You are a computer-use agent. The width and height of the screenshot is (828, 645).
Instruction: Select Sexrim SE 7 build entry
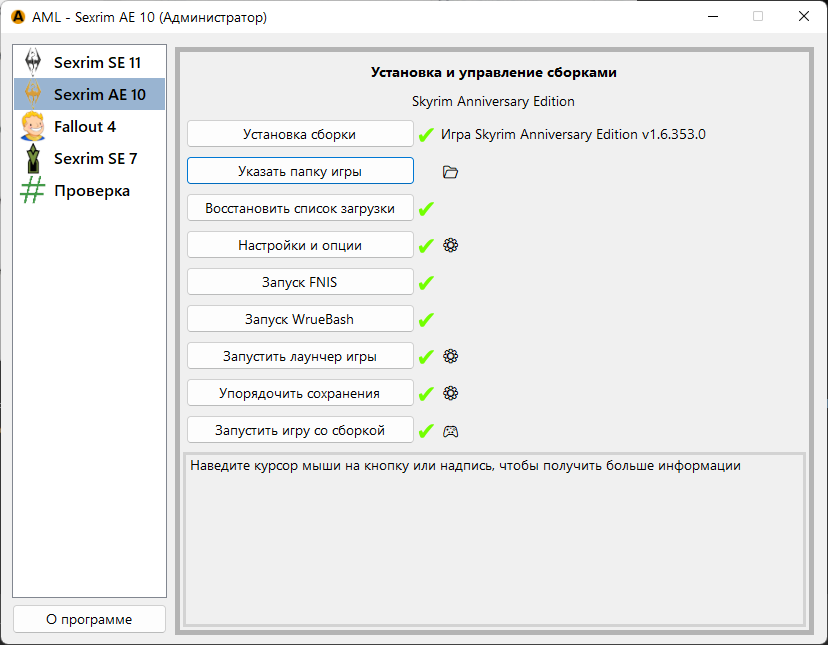pos(95,159)
